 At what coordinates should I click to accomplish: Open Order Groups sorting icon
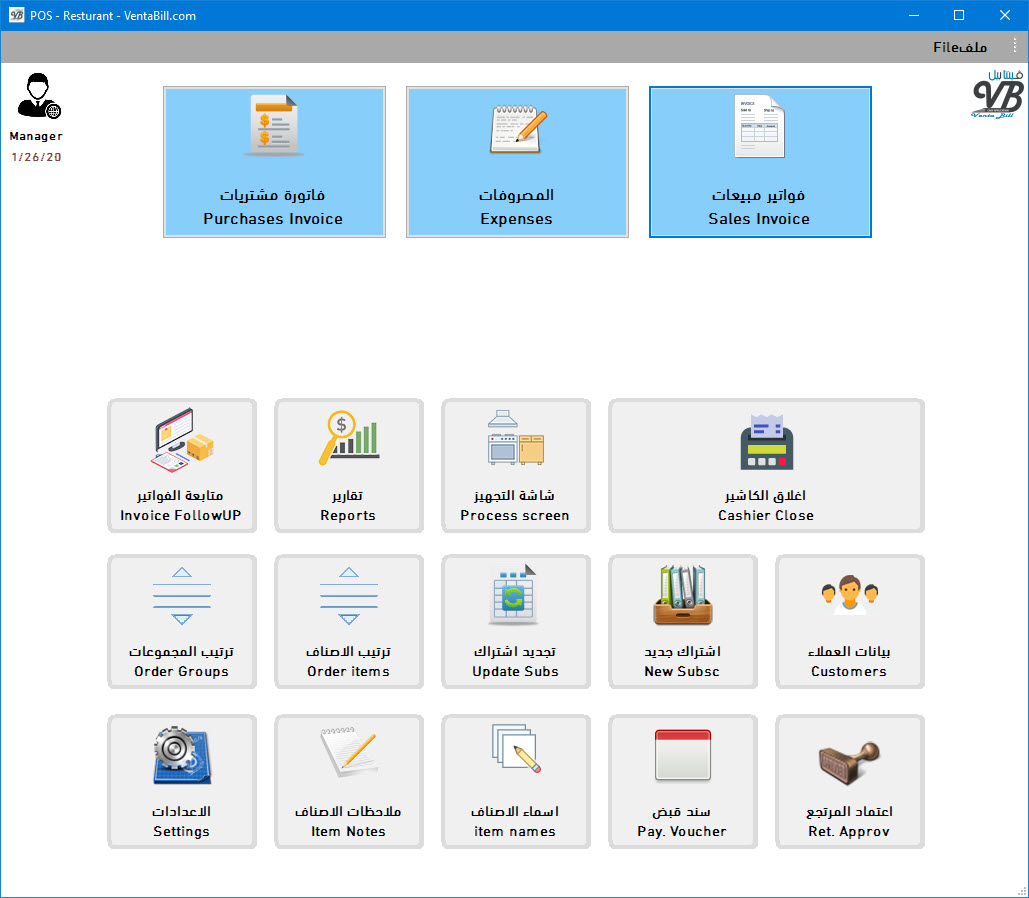pyautogui.click(x=182, y=596)
